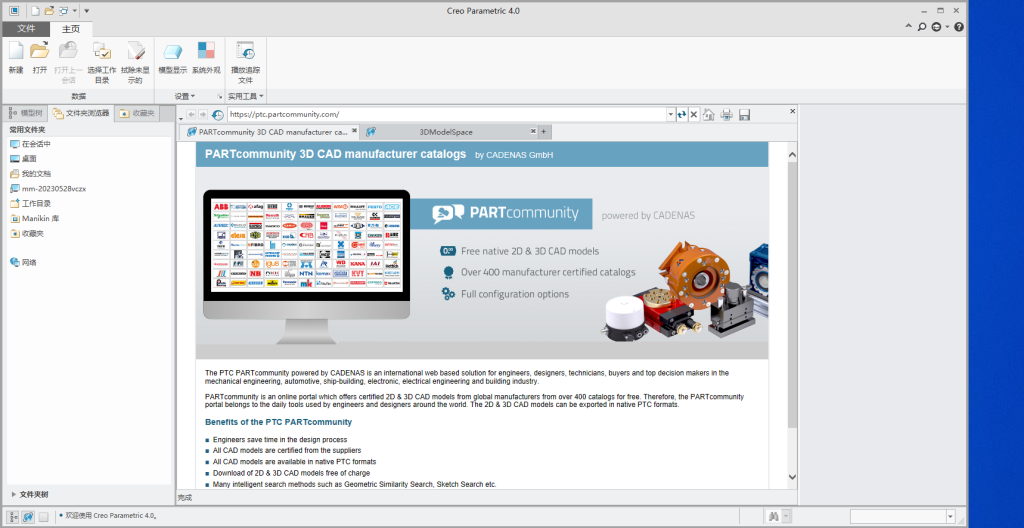
Task: Open 桌面 desktop folder
Action: [24, 159]
